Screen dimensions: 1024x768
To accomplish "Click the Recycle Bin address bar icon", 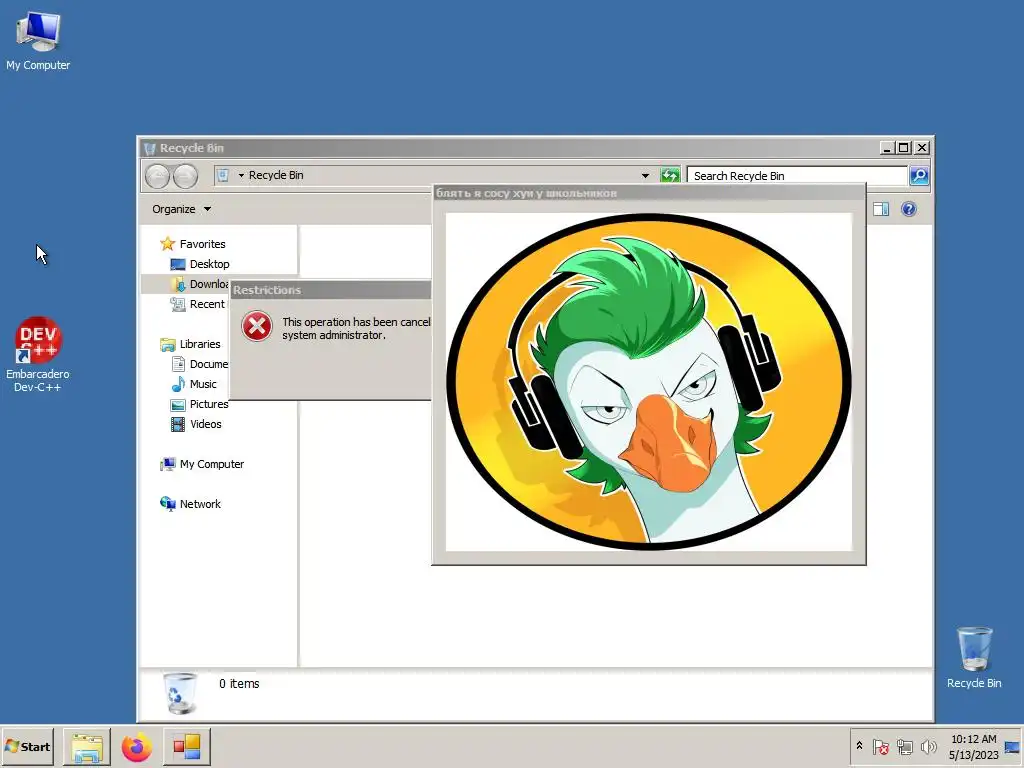I will coord(223,175).
